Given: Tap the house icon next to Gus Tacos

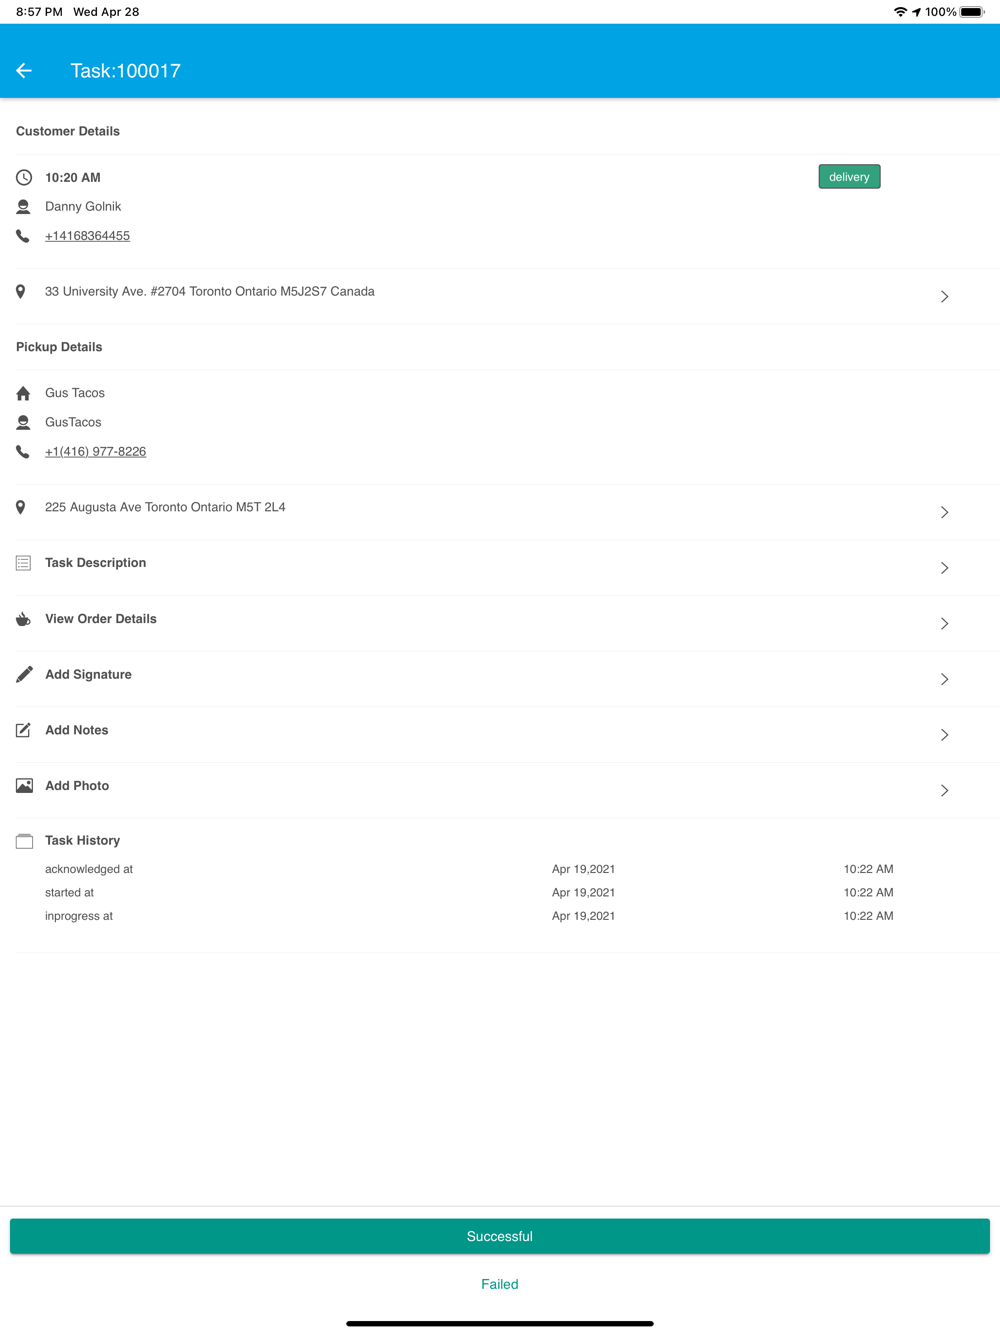Looking at the screenshot, I should [x=24, y=393].
